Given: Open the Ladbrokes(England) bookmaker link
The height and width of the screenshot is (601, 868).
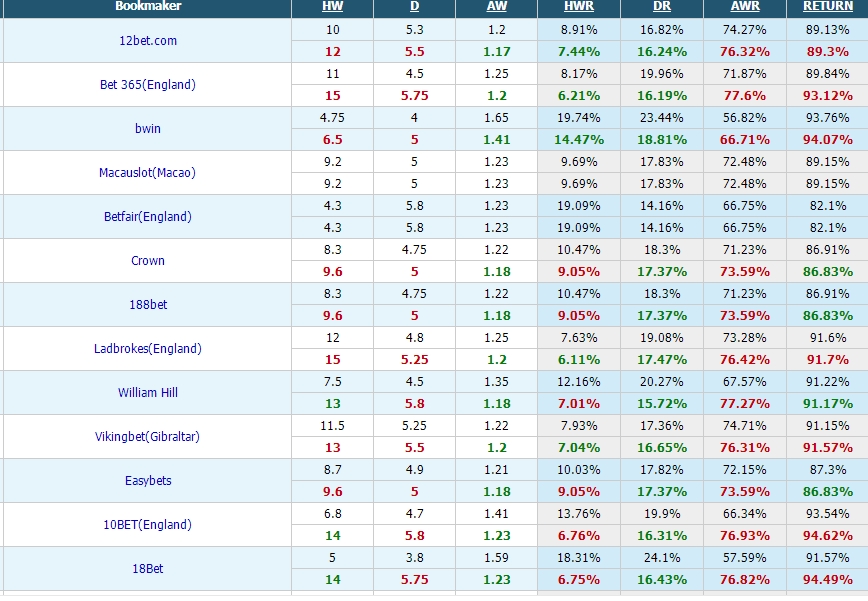Looking at the screenshot, I should [x=148, y=349].
